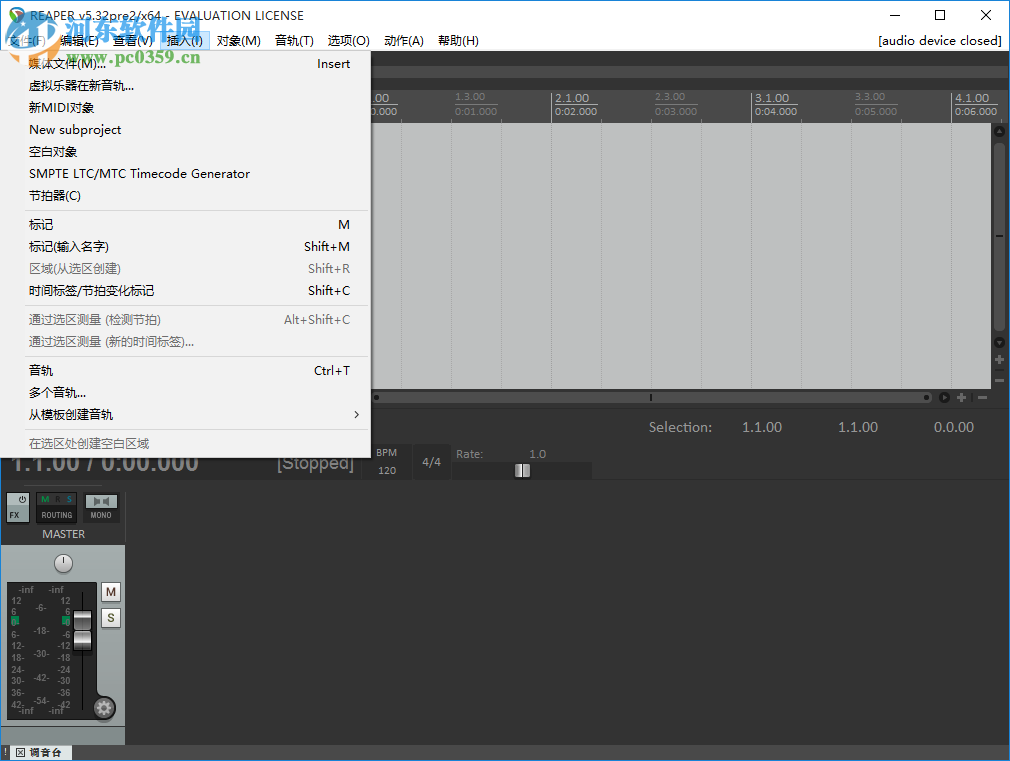Open the 插入(I) menu
Screen dimensions: 1010x761
pyautogui.click(x=185, y=41)
